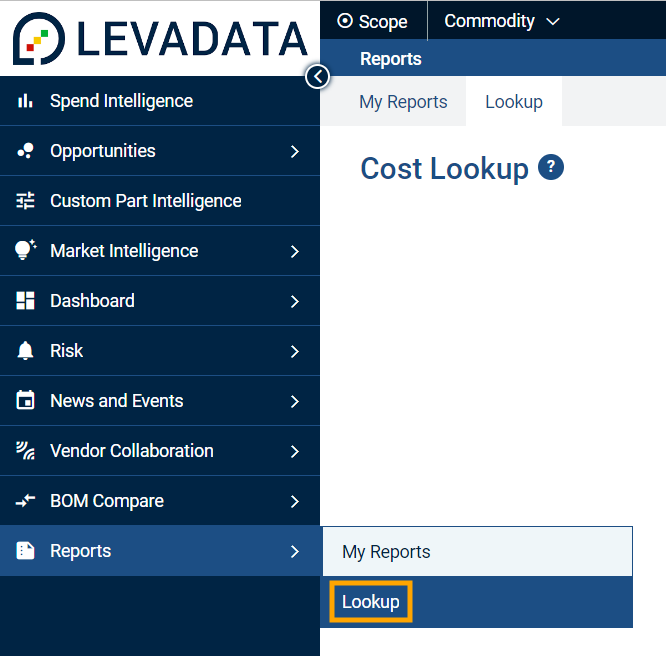This screenshot has height=656, width=666.
Task: Select Lookup in the Reports flyout menu
Action: point(371,602)
